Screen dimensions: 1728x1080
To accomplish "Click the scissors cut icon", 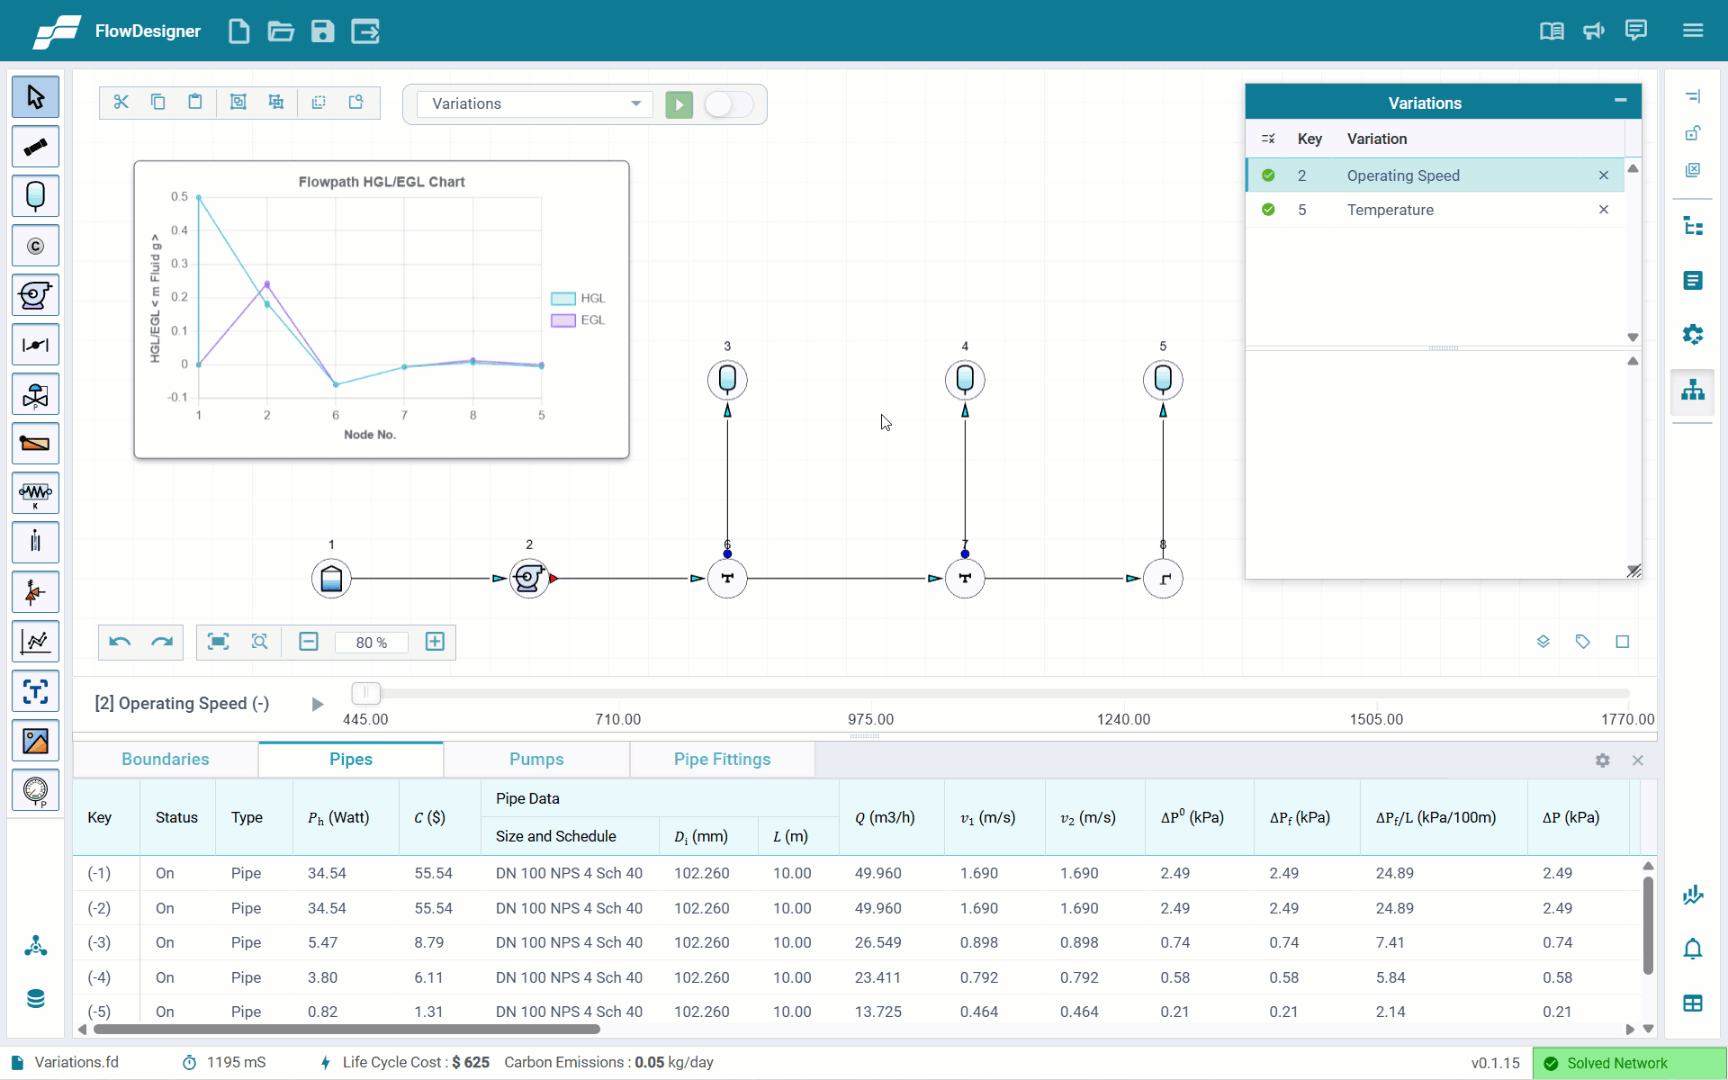I will [121, 102].
